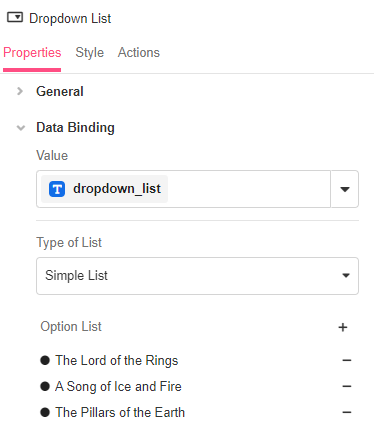Image resolution: width=374 pixels, height=438 pixels.
Task: Edit A Song of Ice and Fire text
Action: 118,386
